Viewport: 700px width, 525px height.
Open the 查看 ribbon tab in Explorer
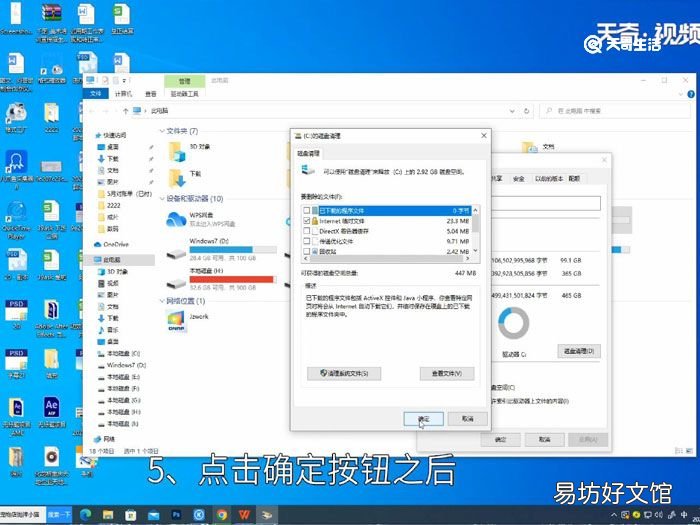(151, 94)
